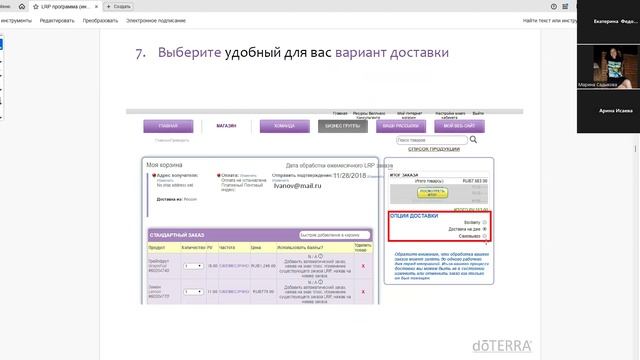Close the LRP программа document tab
Viewport: 640px width, 360px height.
click(96, 7)
